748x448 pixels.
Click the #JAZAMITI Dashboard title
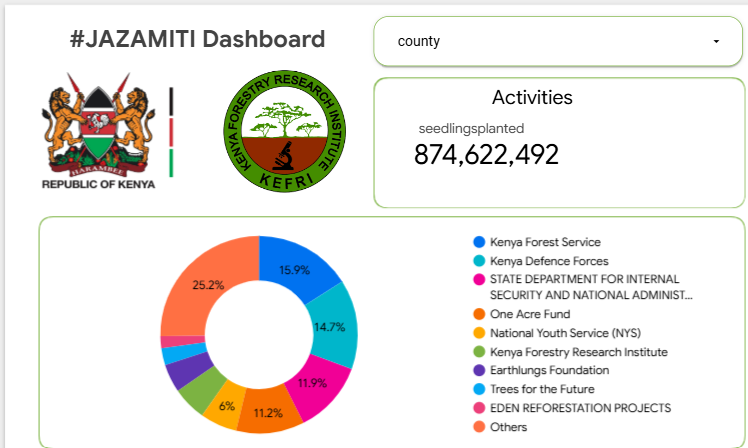click(x=197, y=39)
